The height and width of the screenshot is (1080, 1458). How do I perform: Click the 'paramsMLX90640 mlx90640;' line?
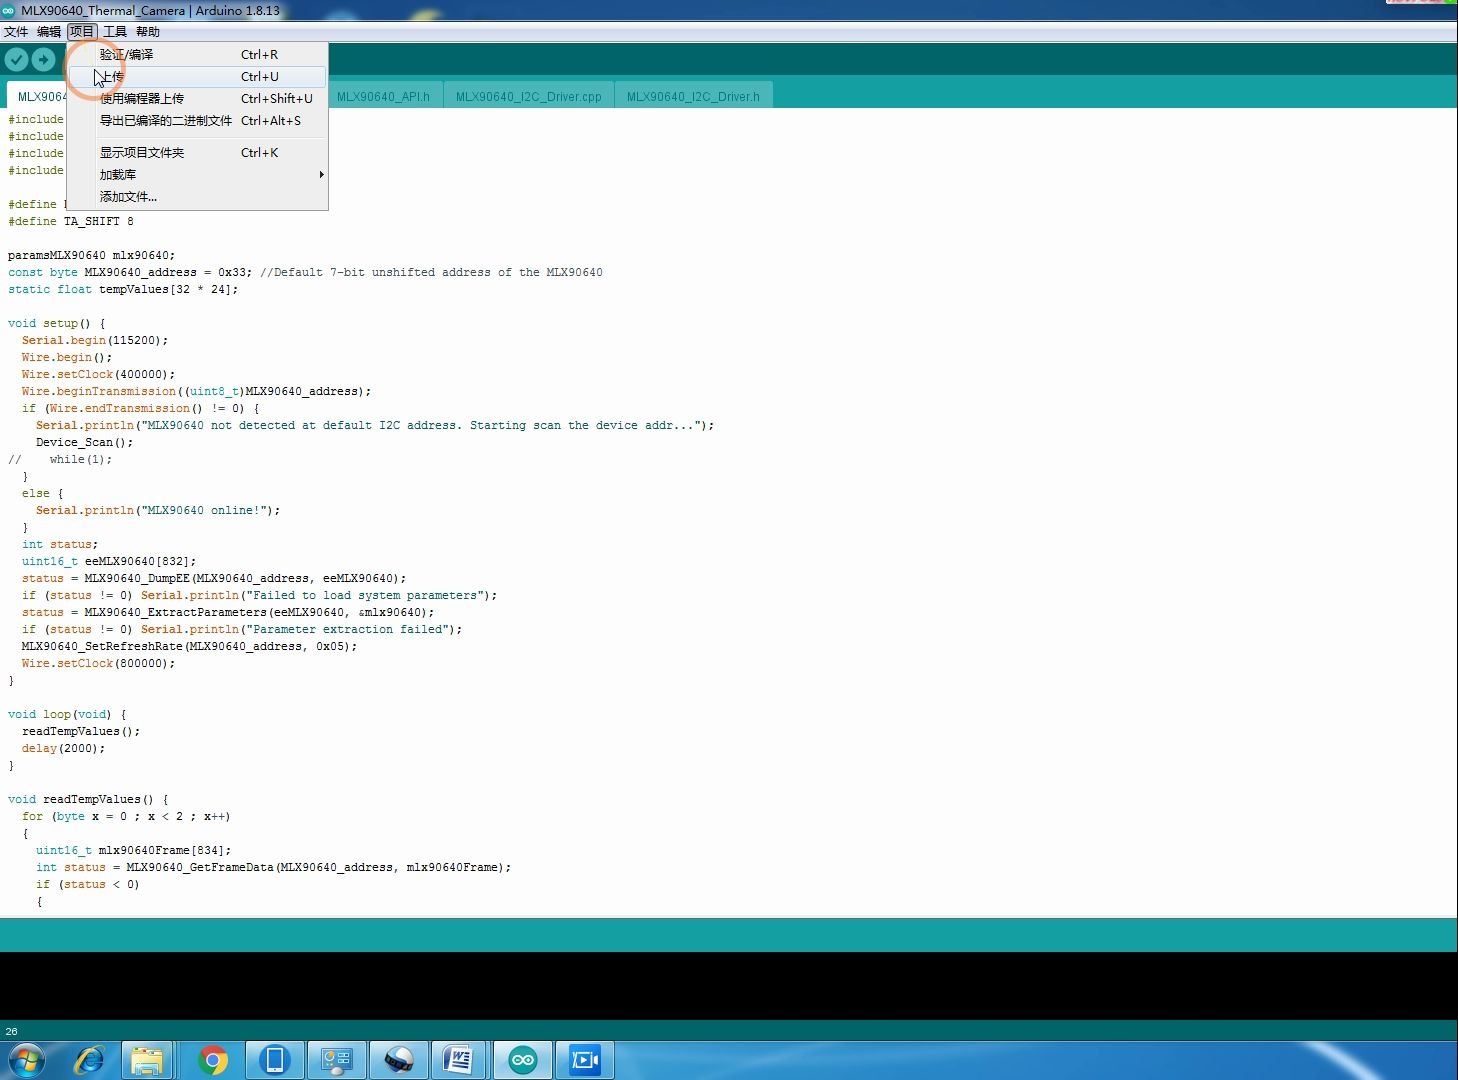[91, 255]
